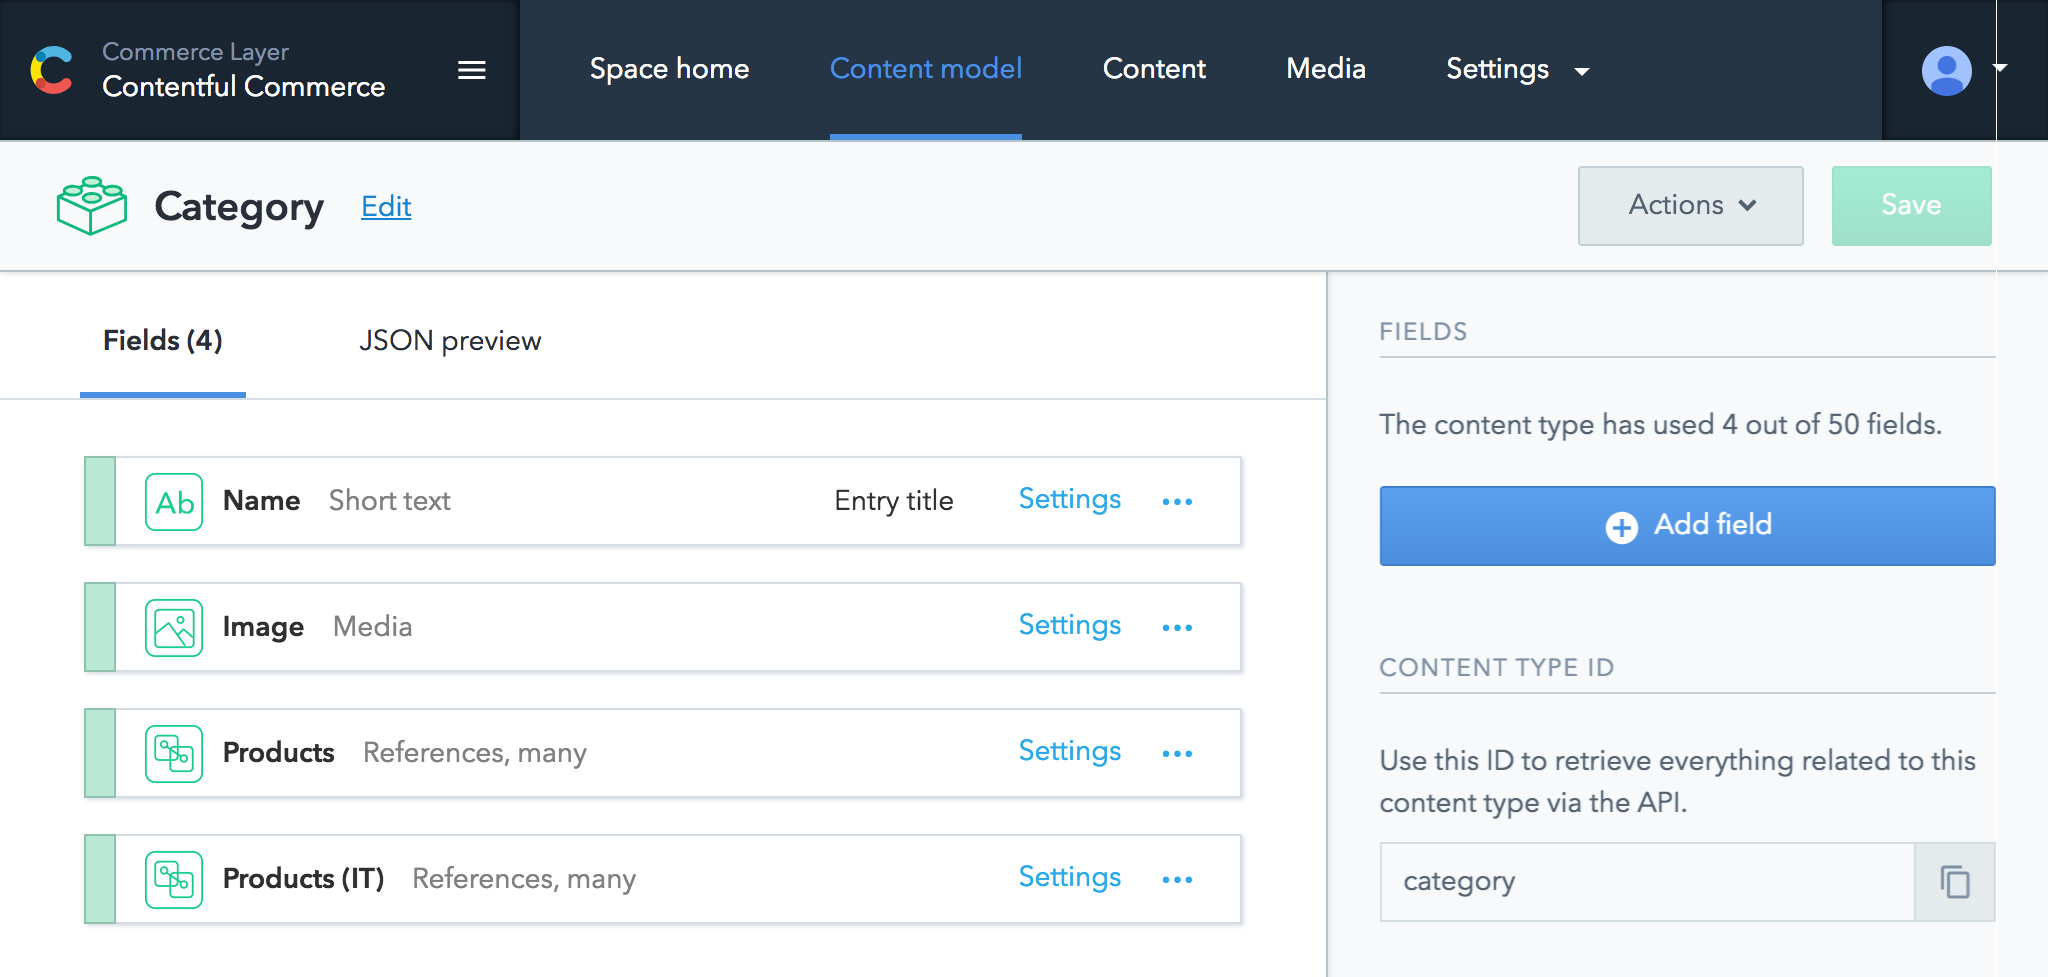The width and height of the screenshot is (2048, 977).
Task: Open the Settings navigation dropdown
Action: 1517,69
